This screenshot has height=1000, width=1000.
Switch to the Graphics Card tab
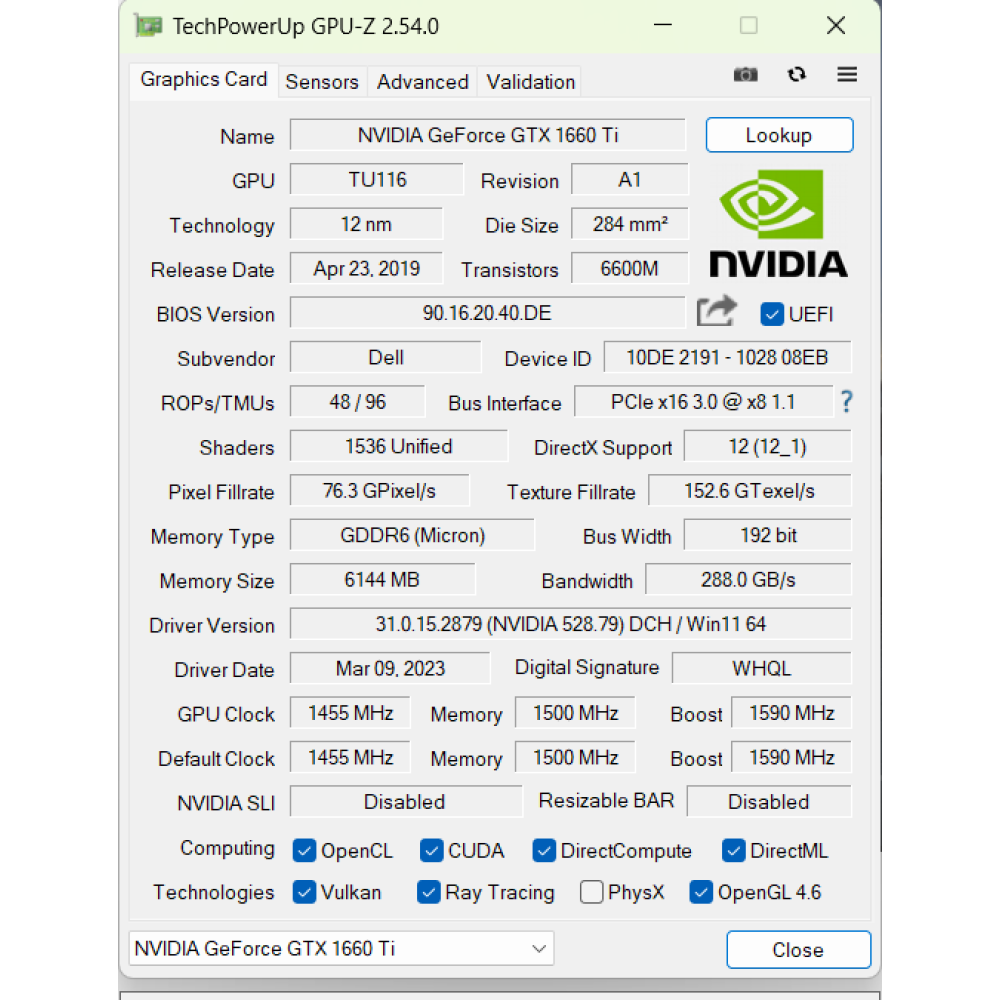(203, 79)
